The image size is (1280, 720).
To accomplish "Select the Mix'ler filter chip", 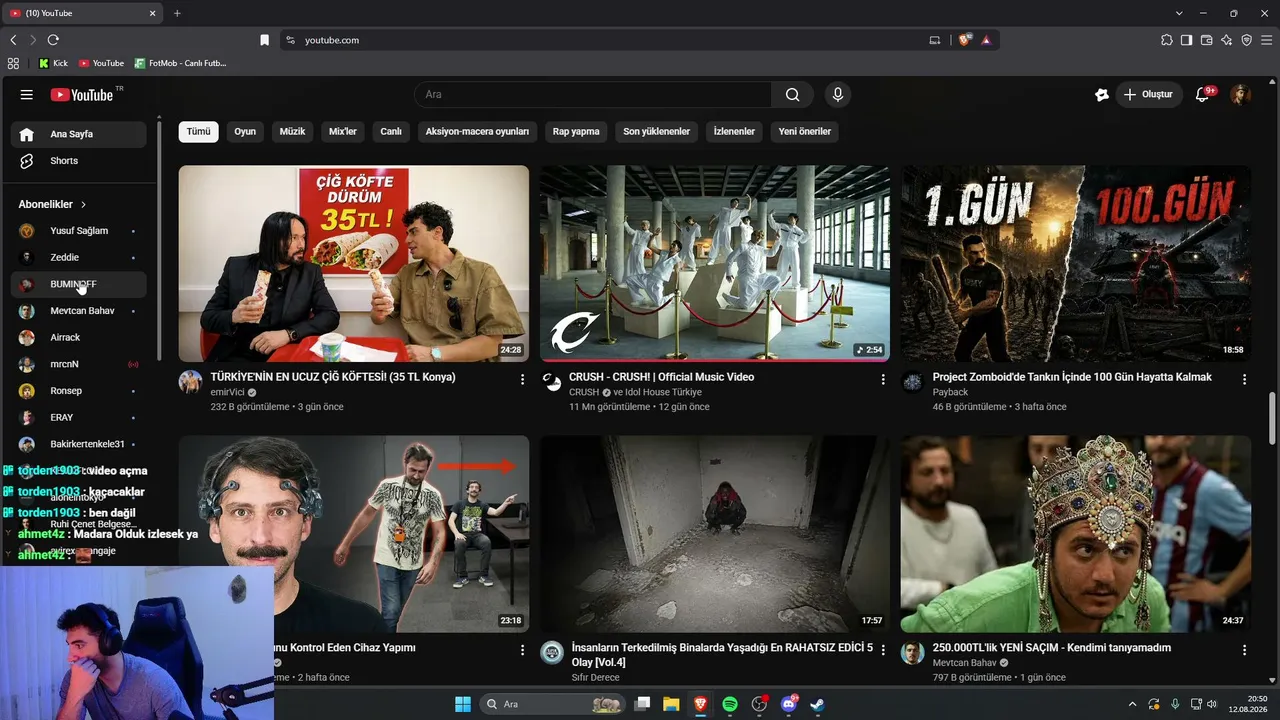I will click(x=343, y=131).
